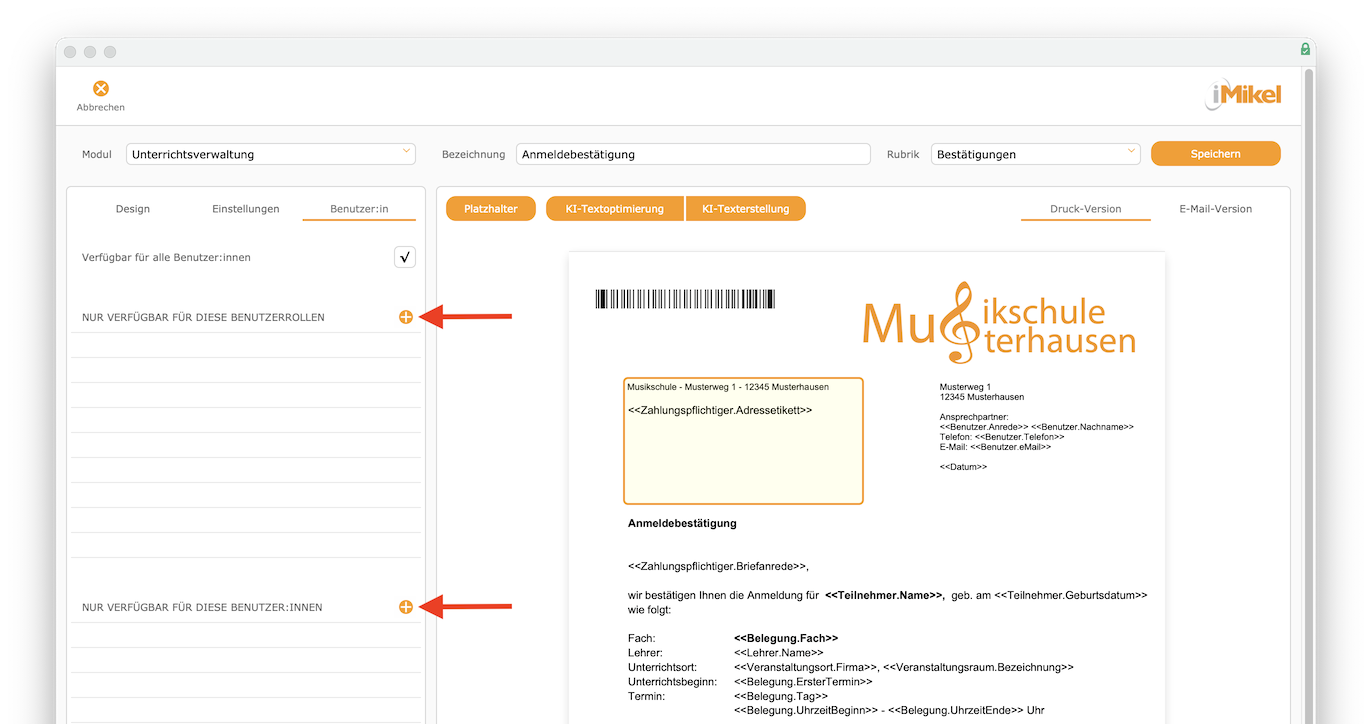Add a specific user with plus icon
Viewport: 1372px width, 724px height.
(x=406, y=607)
